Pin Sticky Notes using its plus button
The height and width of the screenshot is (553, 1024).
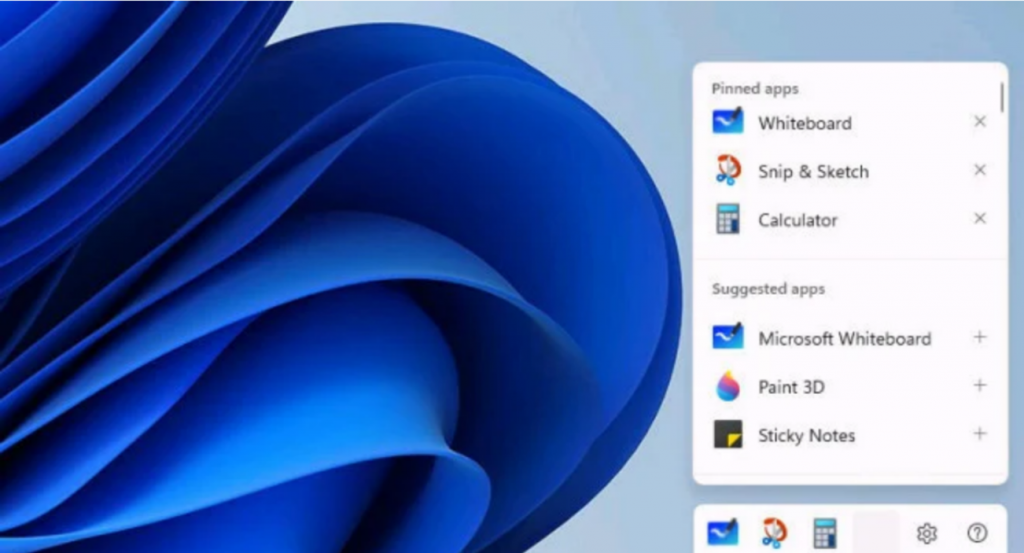point(980,434)
